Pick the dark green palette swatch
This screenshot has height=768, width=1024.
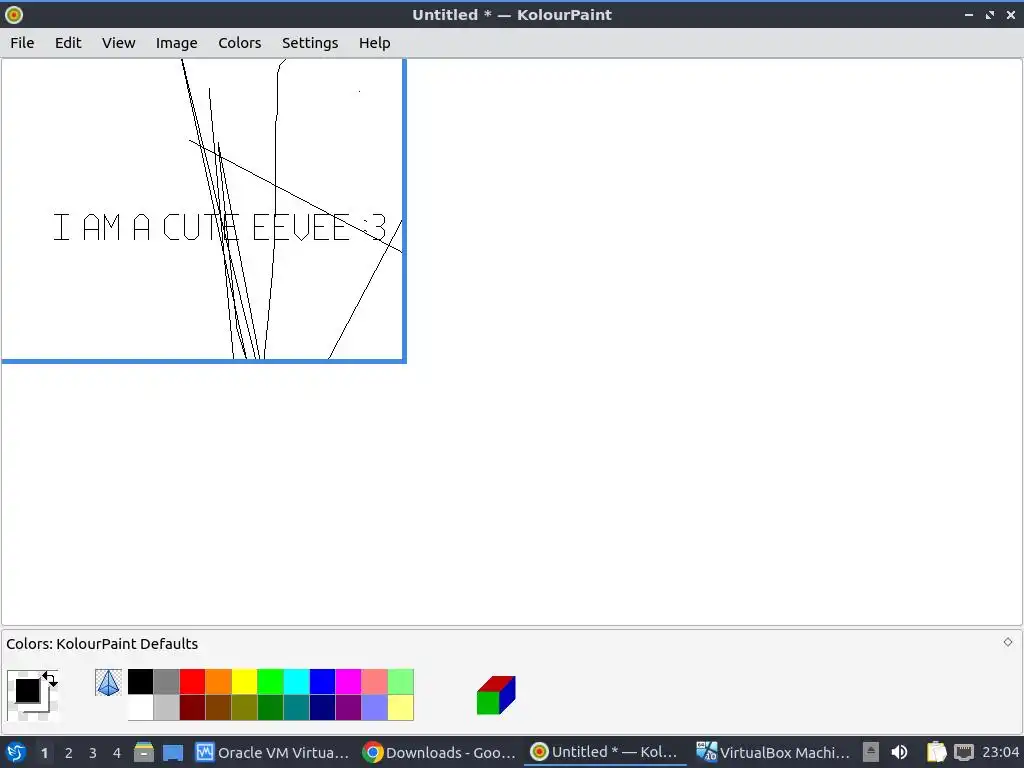pyautogui.click(x=270, y=707)
